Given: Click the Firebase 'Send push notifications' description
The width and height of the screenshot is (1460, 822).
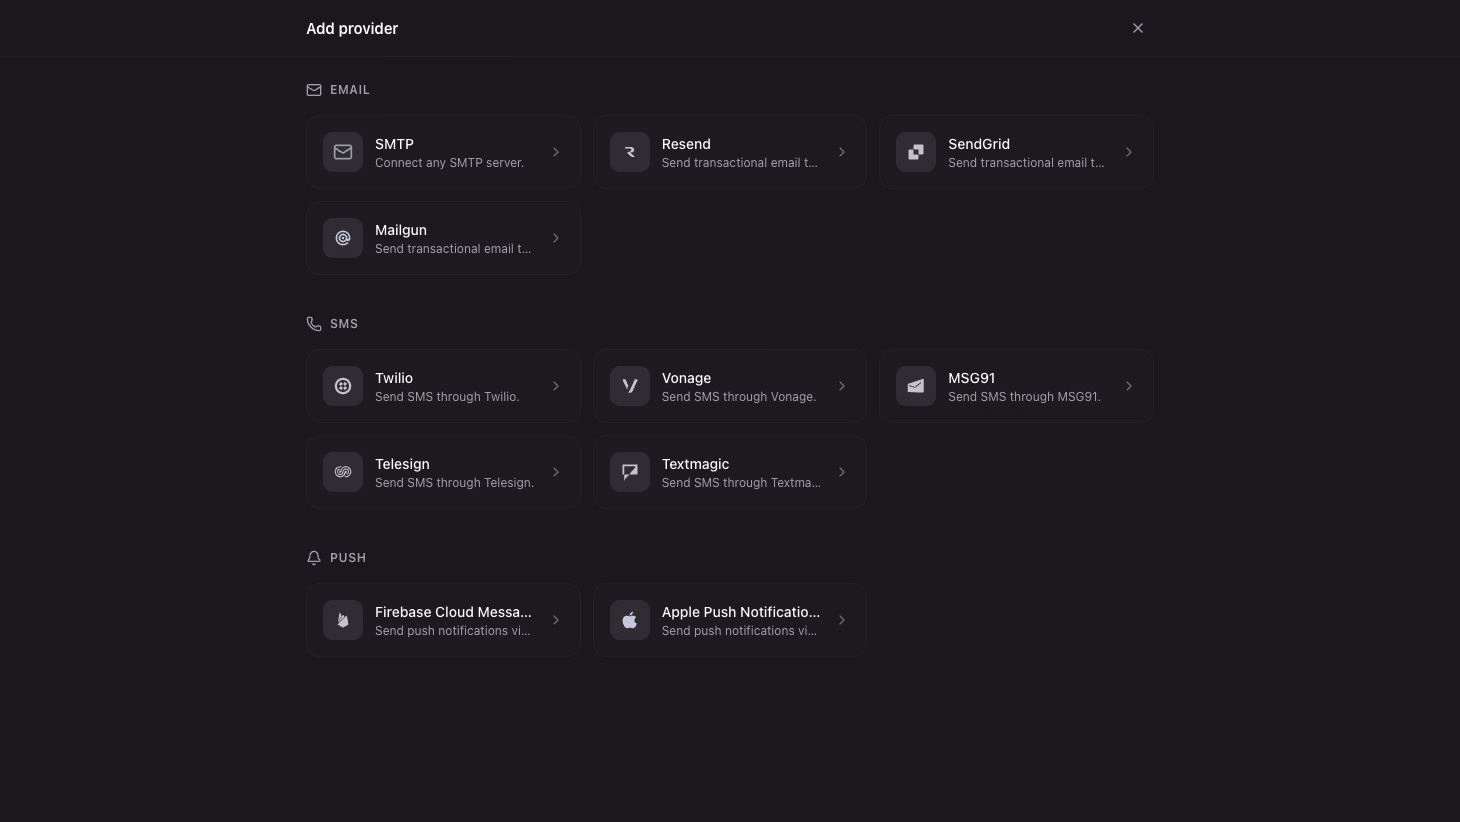Looking at the screenshot, I should [x=453, y=631].
